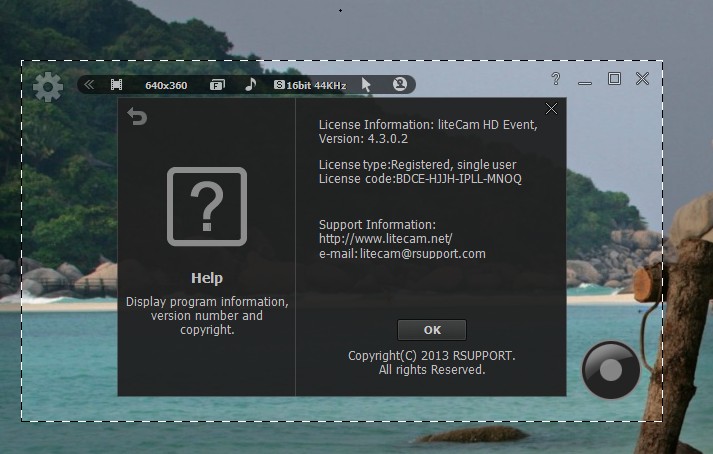Minimize the liteCam window

coord(585,83)
